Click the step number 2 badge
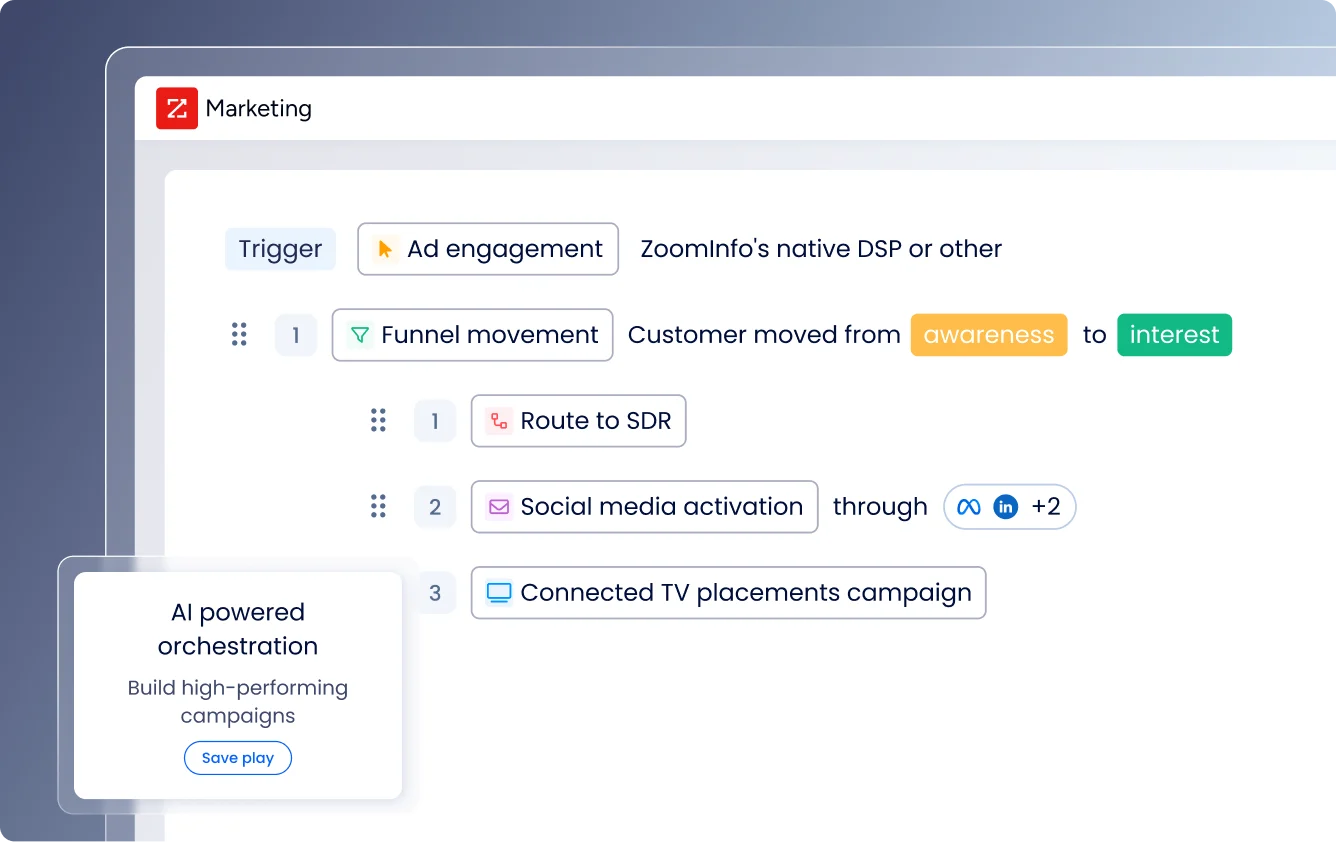Viewport: 1336px width, 842px height. pyautogui.click(x=435, y=507)
